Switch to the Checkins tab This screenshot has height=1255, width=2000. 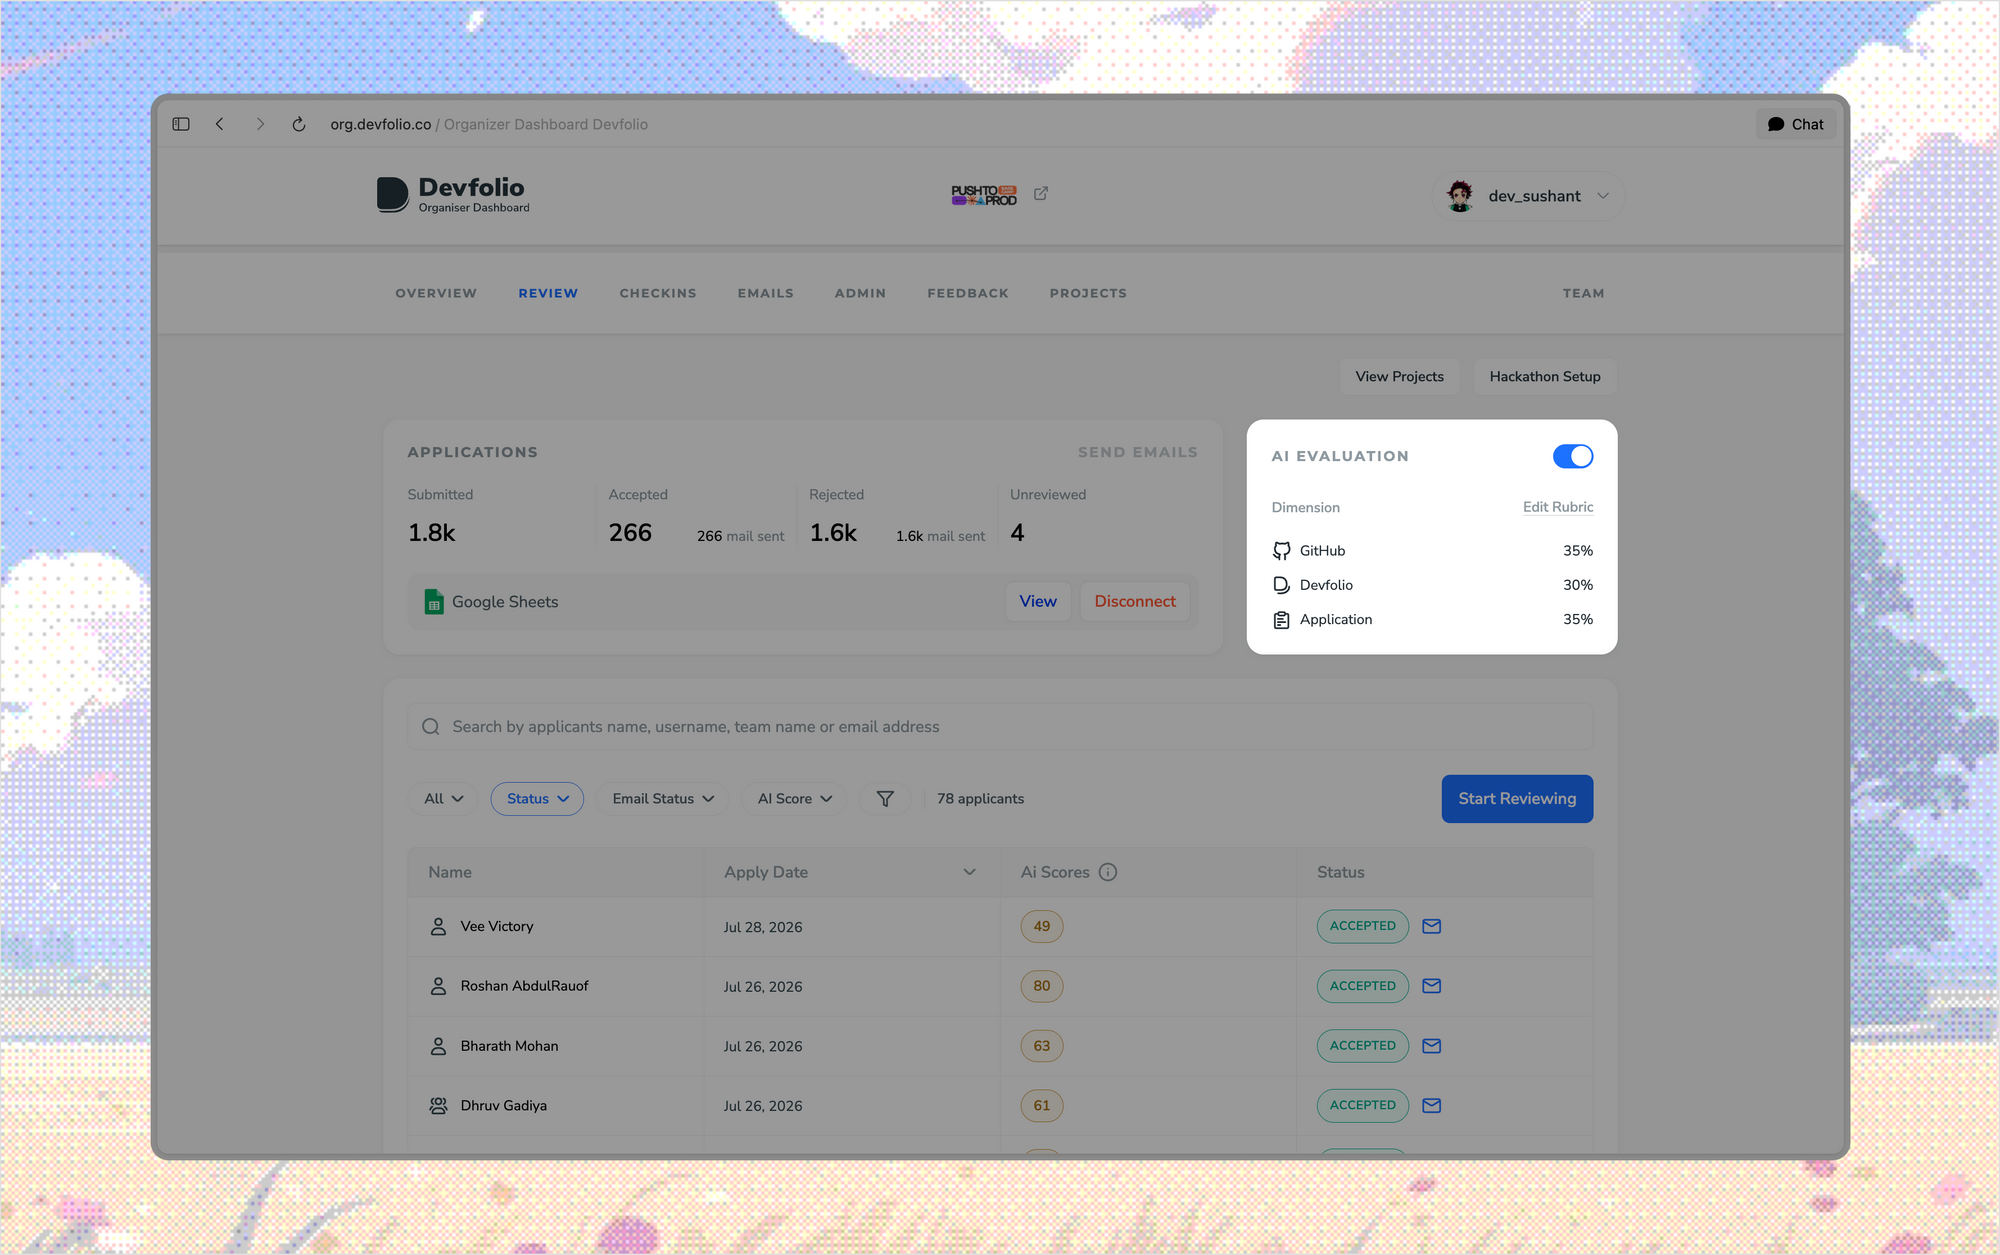click(x=658, y=293)
